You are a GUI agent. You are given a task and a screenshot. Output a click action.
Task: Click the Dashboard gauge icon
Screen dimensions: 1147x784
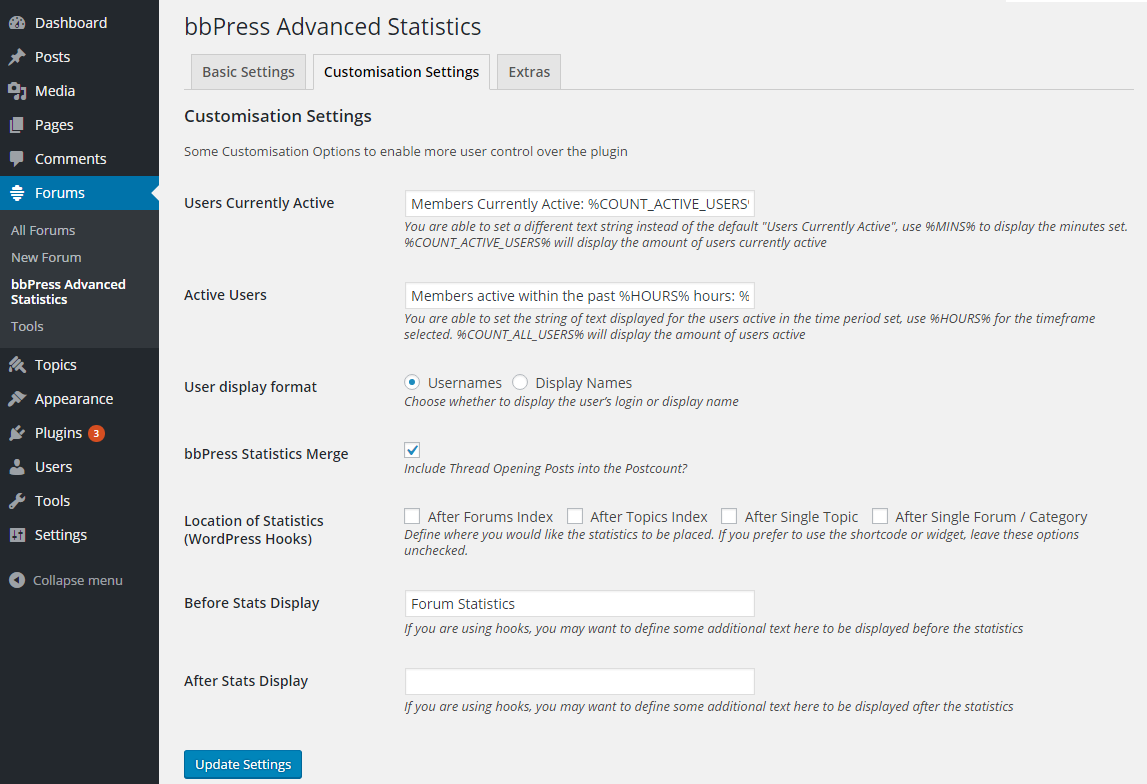pos(17,23)
